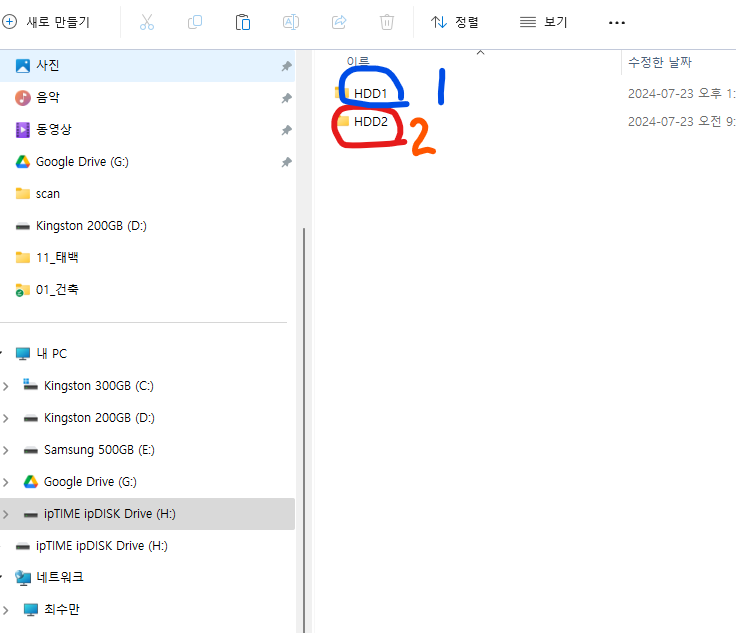
Task: Select 최수만 network computer
Action: tap(147, 609)
